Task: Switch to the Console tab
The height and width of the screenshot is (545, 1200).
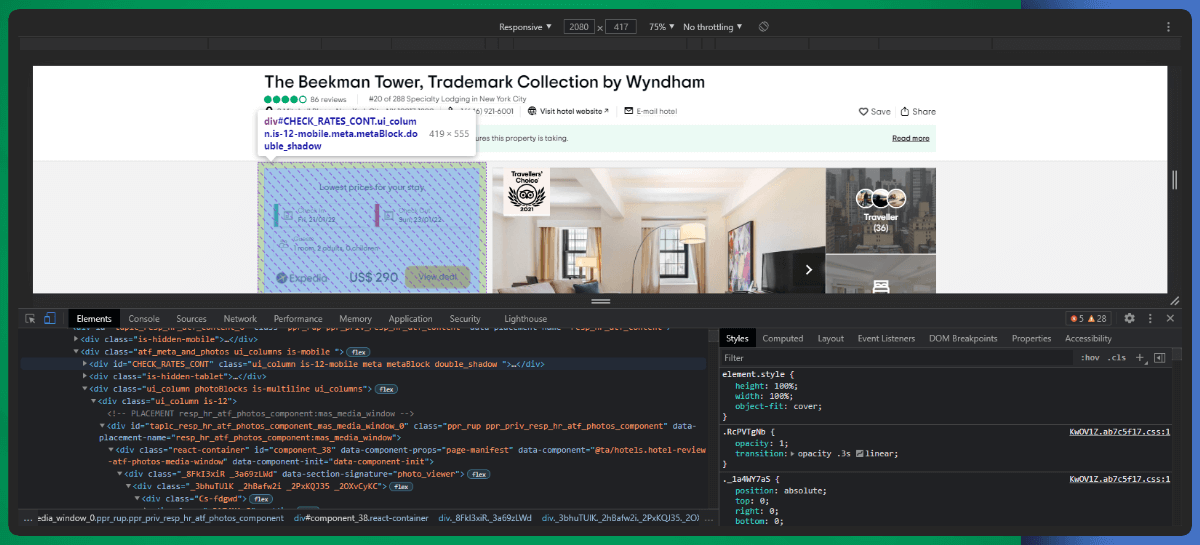Action: [144, 318]
